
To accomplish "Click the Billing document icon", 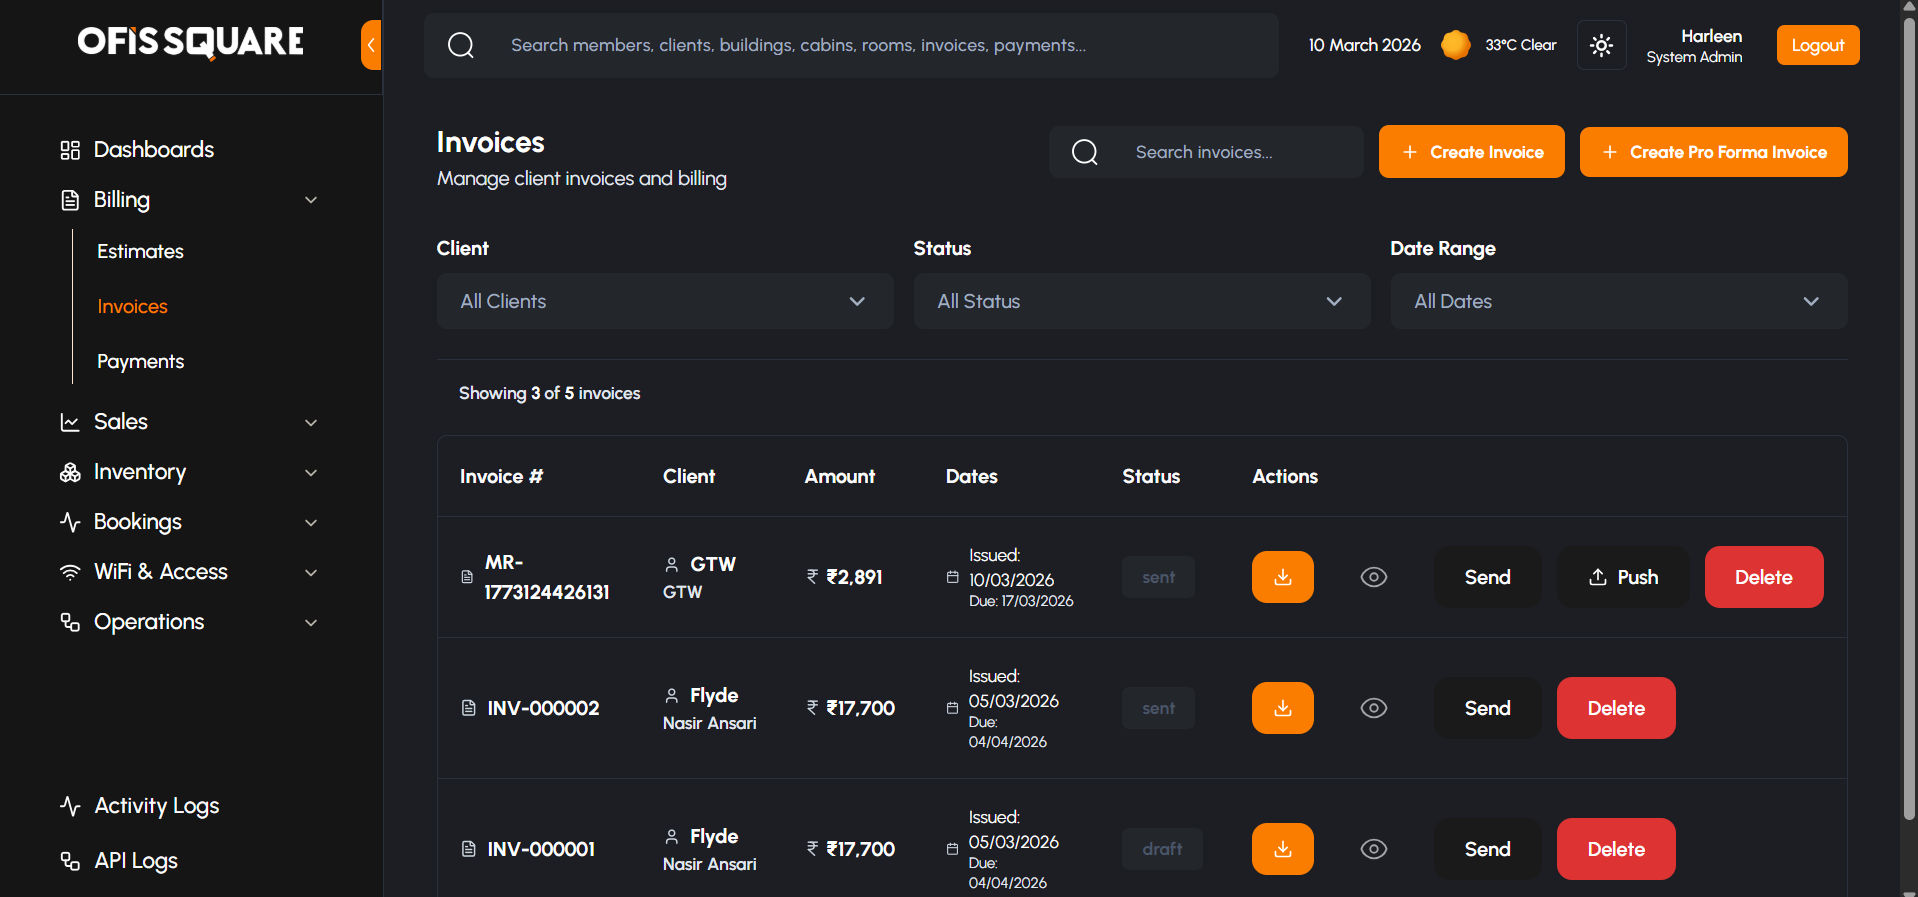I will click(x=70, y=200).
